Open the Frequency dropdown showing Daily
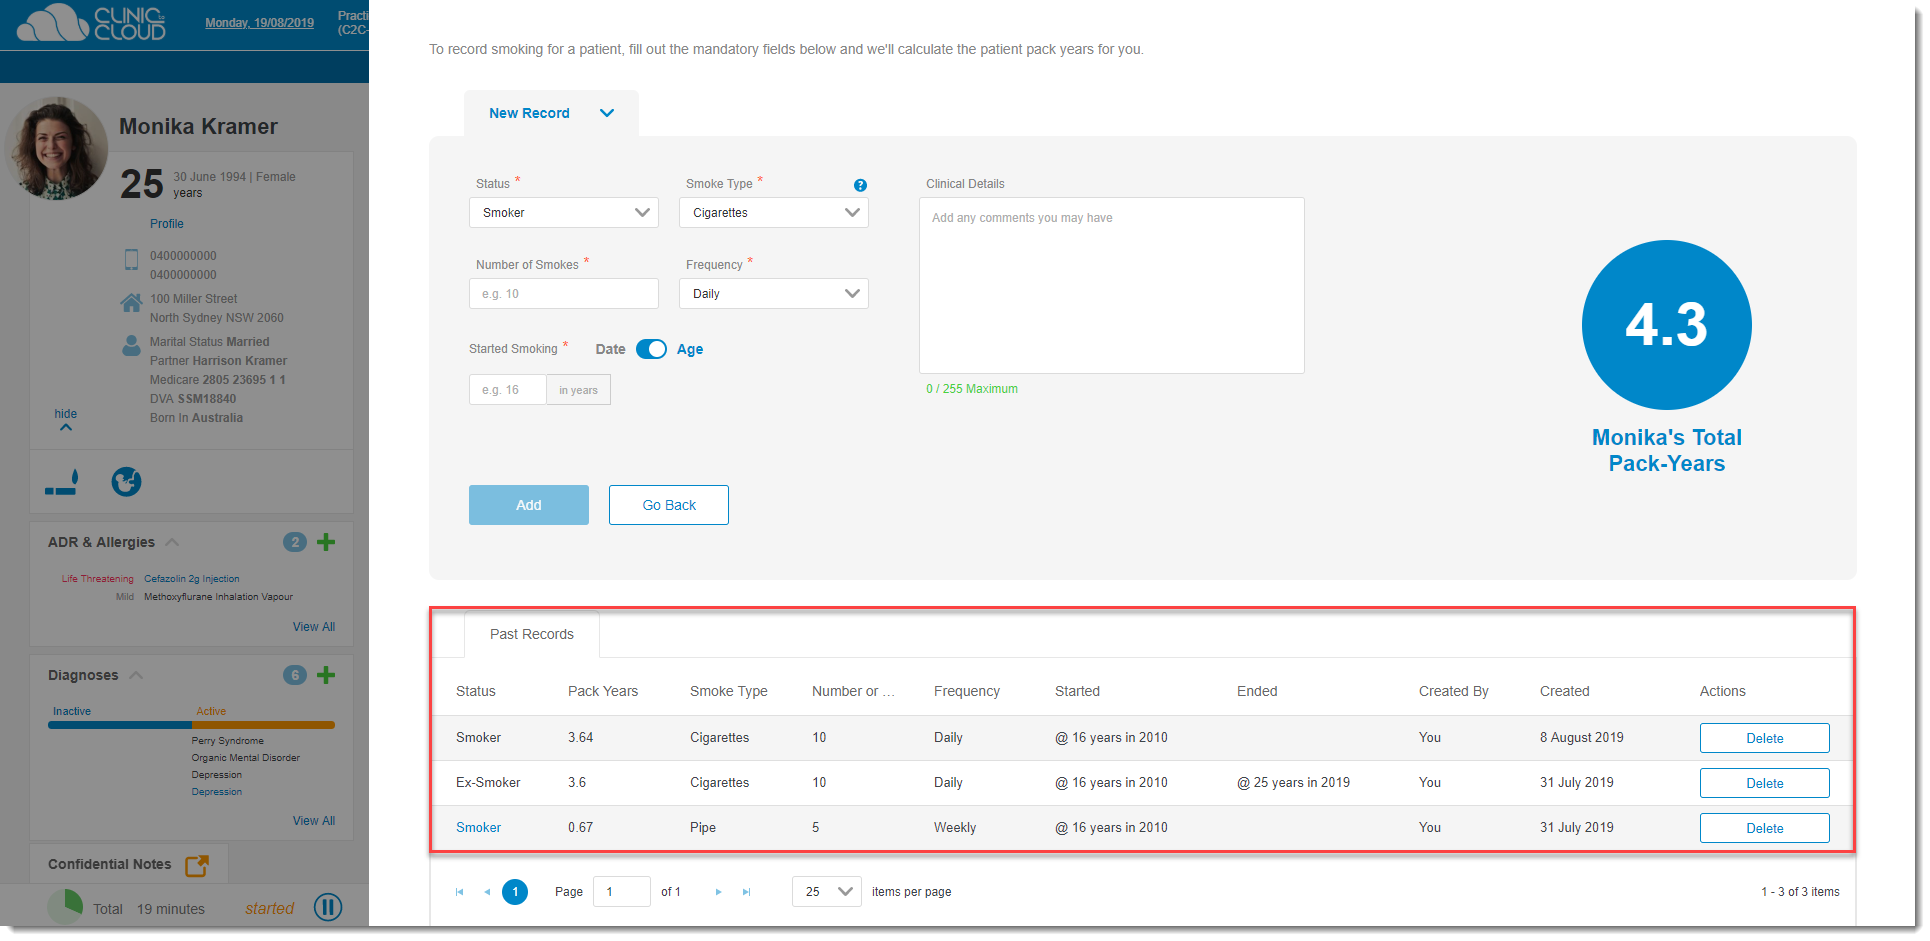This screenshot has width=1930, height=941. (x=774, y=293)
